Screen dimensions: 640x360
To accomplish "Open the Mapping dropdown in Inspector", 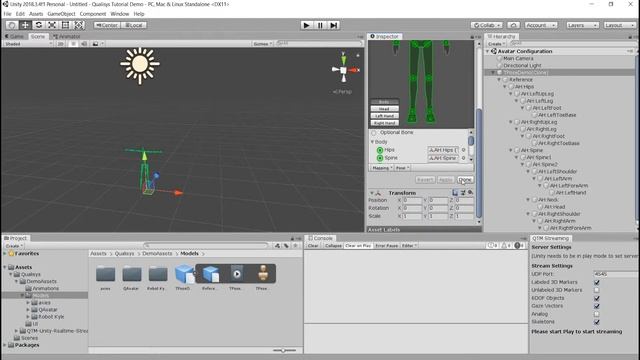I will (382, 168).
